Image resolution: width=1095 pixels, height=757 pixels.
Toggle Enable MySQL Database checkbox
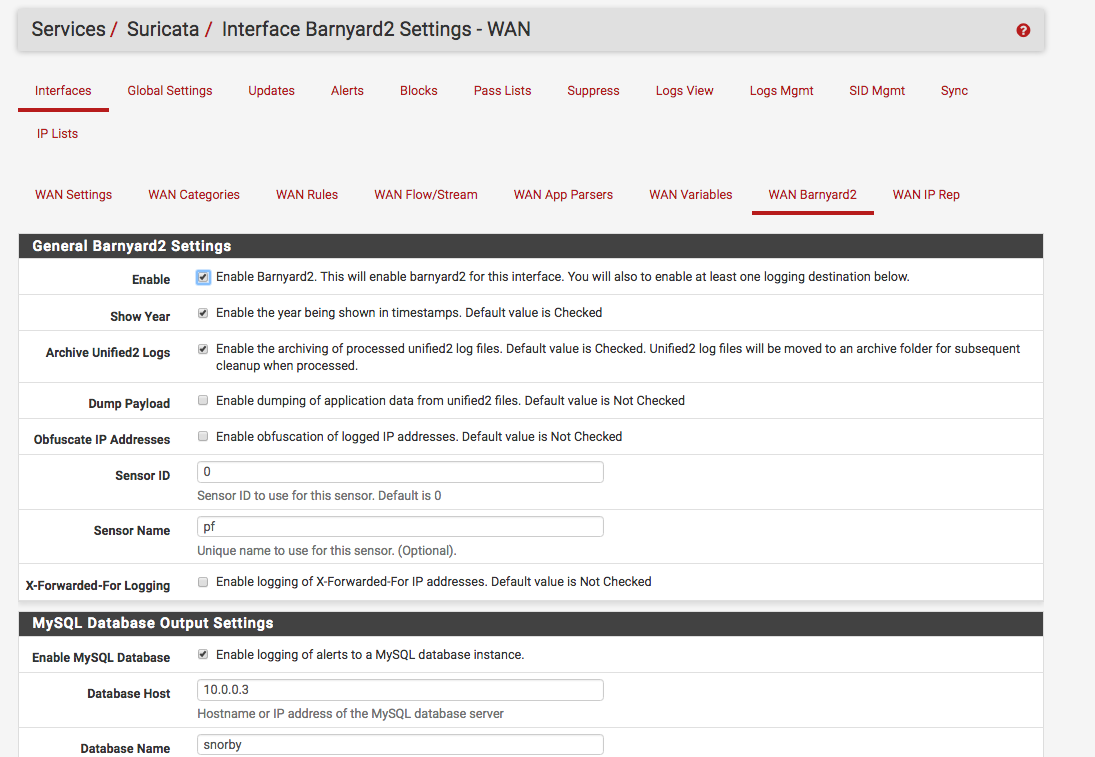coord(203,655)
